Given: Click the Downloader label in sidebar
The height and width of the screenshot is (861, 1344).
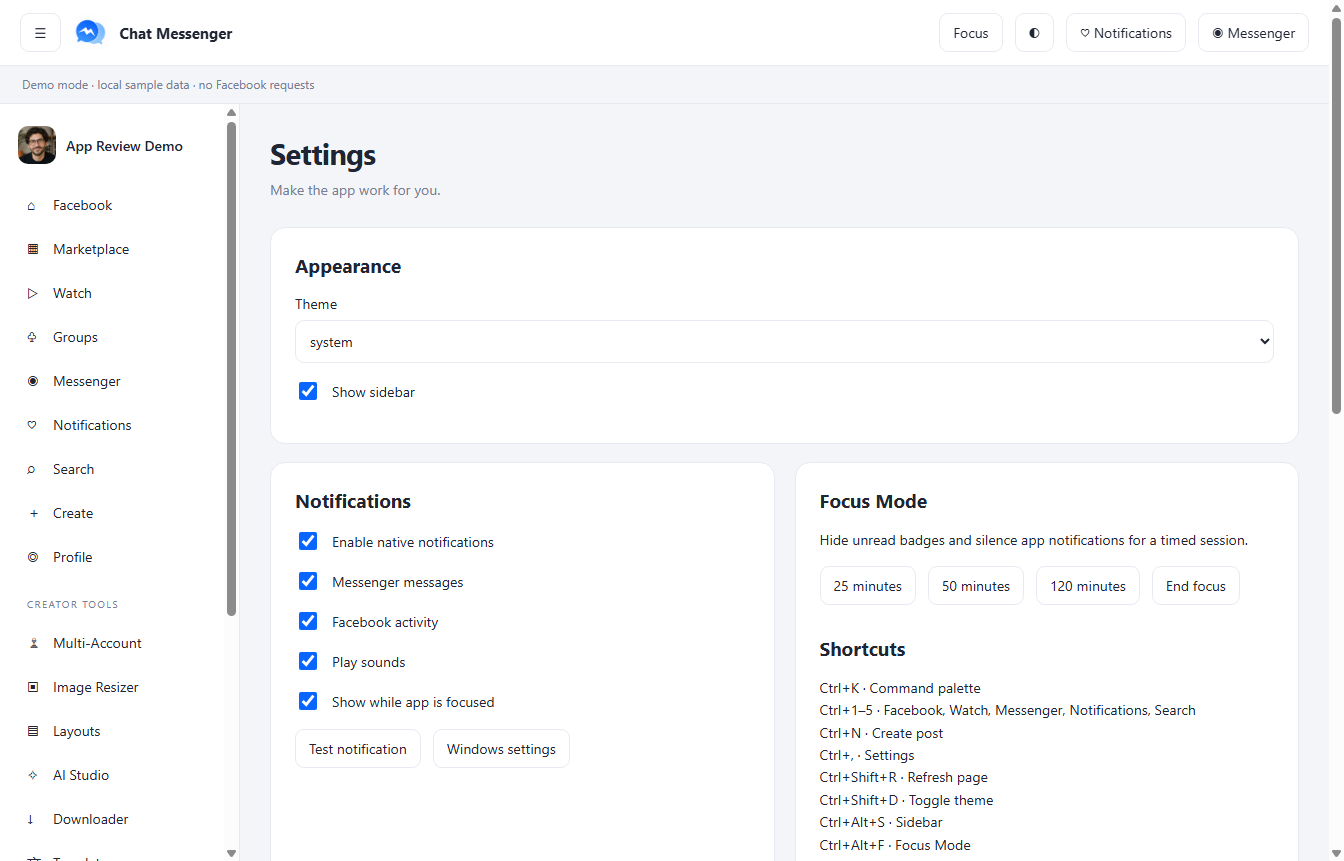Looking at the screenshot, I should point(91,819).
